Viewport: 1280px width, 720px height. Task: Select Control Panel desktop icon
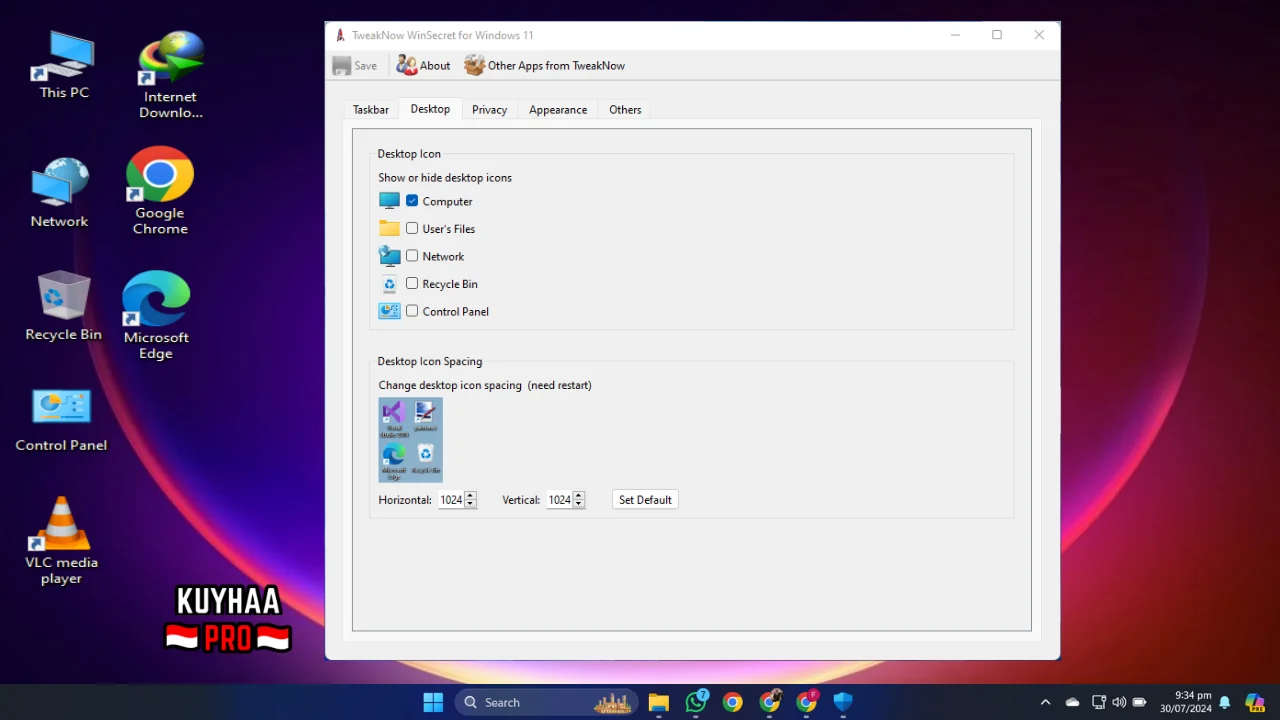coord(61,420)
